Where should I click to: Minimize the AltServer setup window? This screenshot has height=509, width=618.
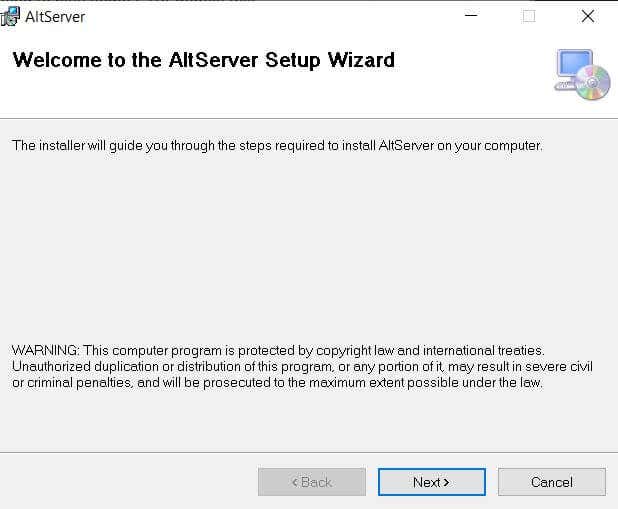(471, 16)
